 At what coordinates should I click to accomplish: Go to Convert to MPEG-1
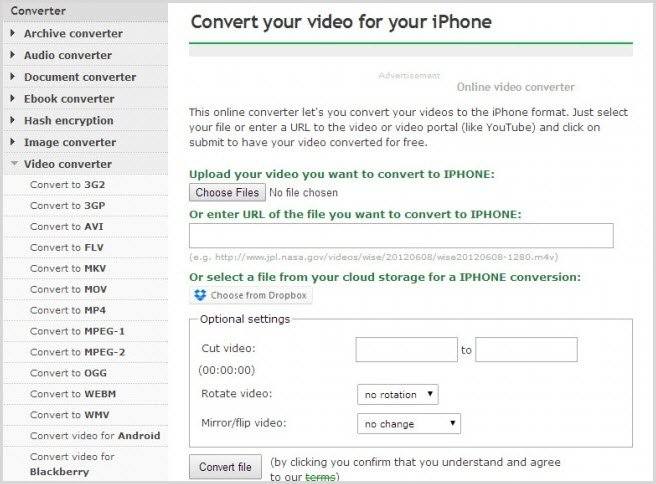point(77,331)
